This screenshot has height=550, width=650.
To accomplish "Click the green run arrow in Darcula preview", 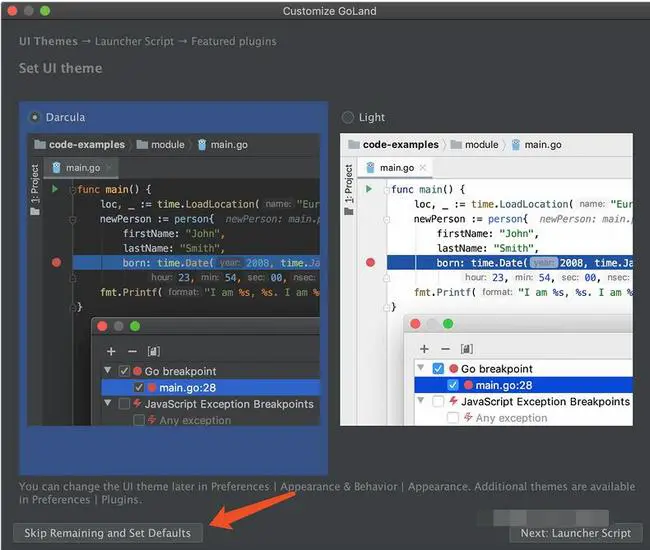I will point(56,189).
